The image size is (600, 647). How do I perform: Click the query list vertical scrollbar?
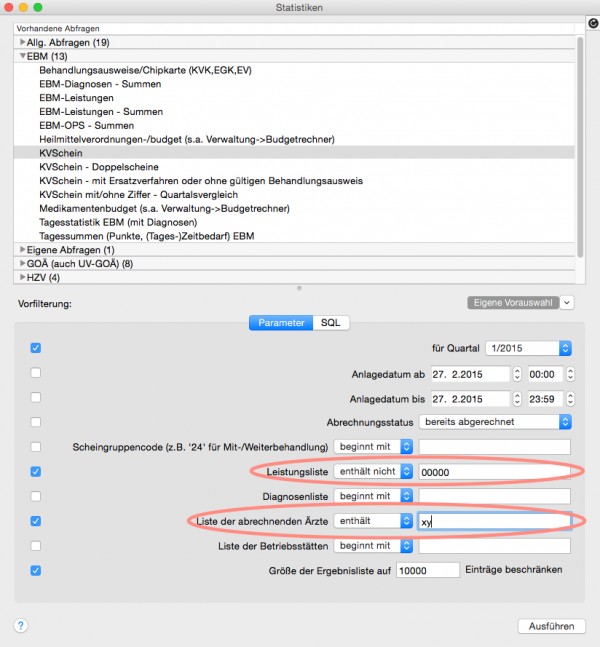[580, 146]
